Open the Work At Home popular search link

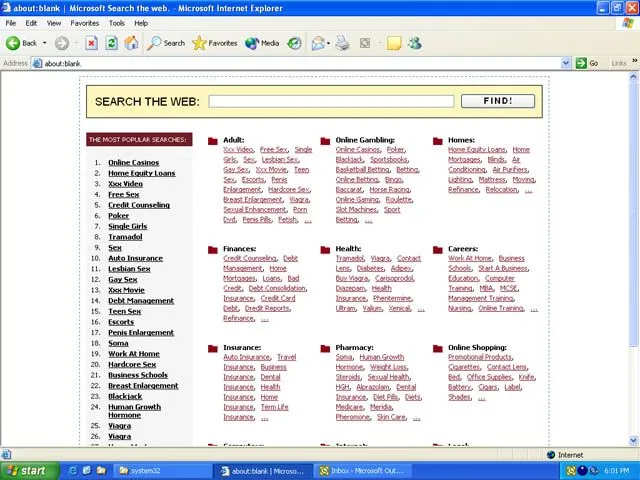tap(134, 354)
